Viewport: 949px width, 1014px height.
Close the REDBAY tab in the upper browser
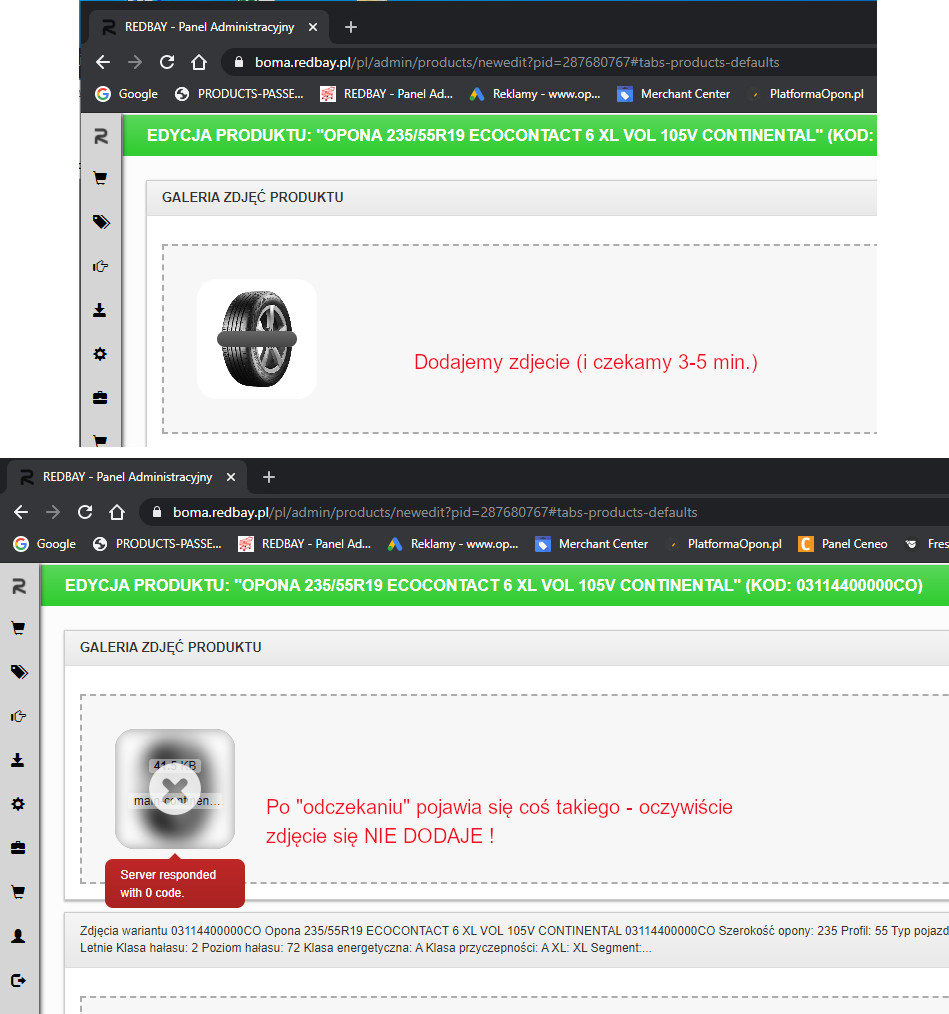pyautogui.click(x=313, y=27)
